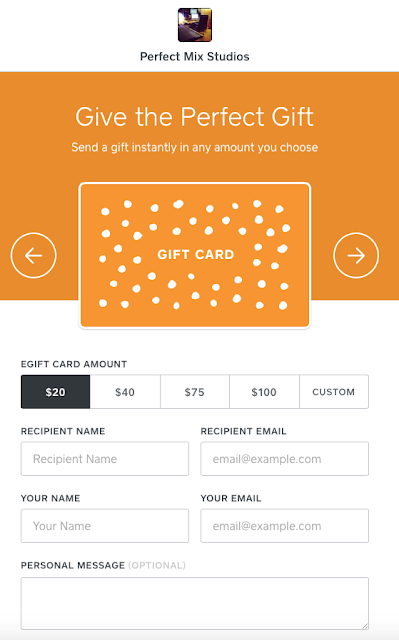Click the EGIFT CARD AMOUNT label
Screen dimensions: 399x640
[x=74, y=364]
